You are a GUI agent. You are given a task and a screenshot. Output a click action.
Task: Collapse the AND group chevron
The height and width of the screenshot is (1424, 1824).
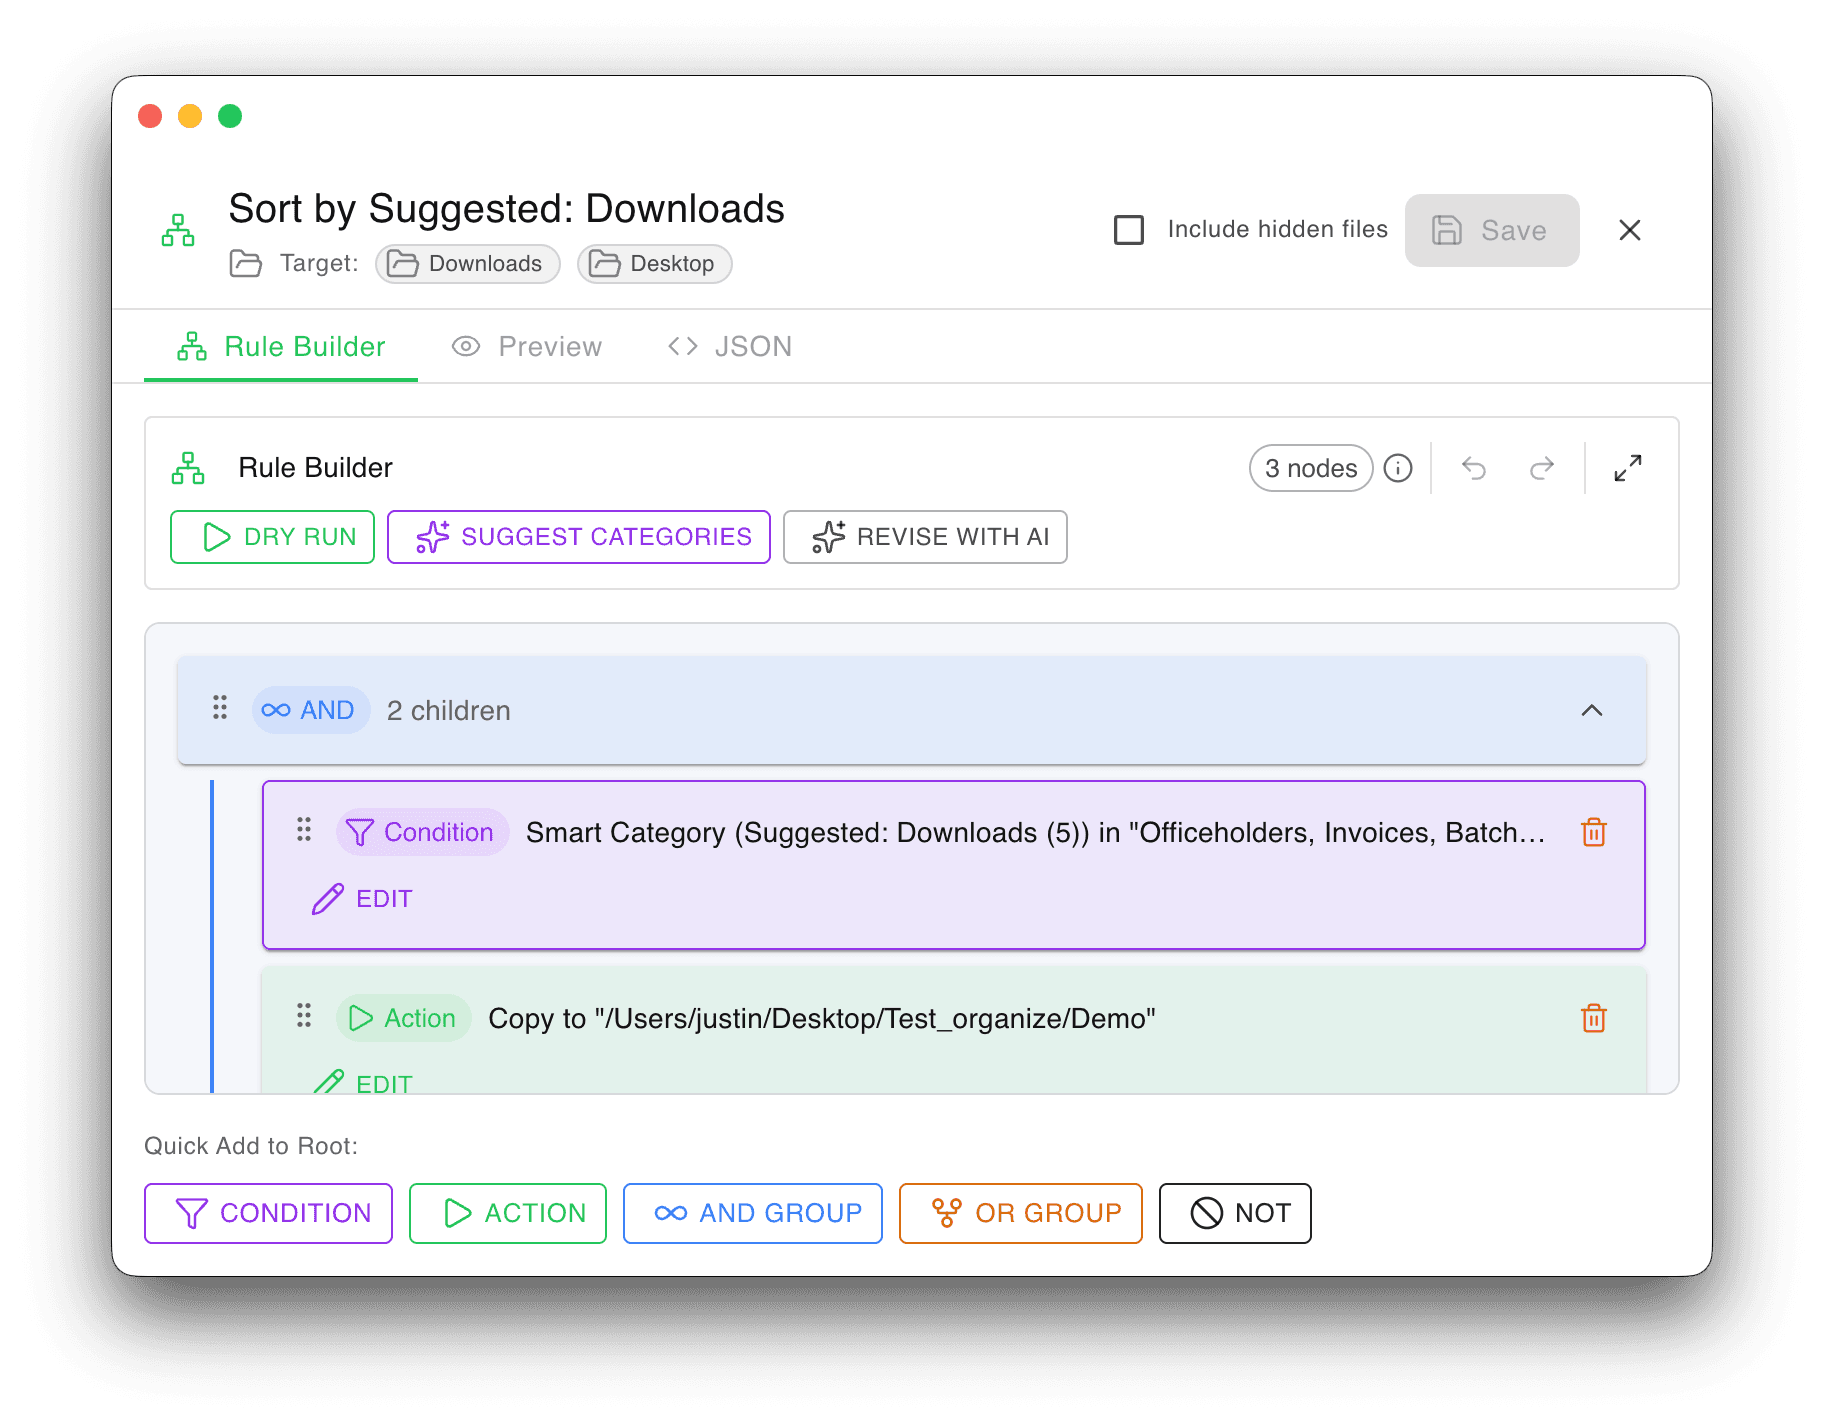[x=1592, y=710]
